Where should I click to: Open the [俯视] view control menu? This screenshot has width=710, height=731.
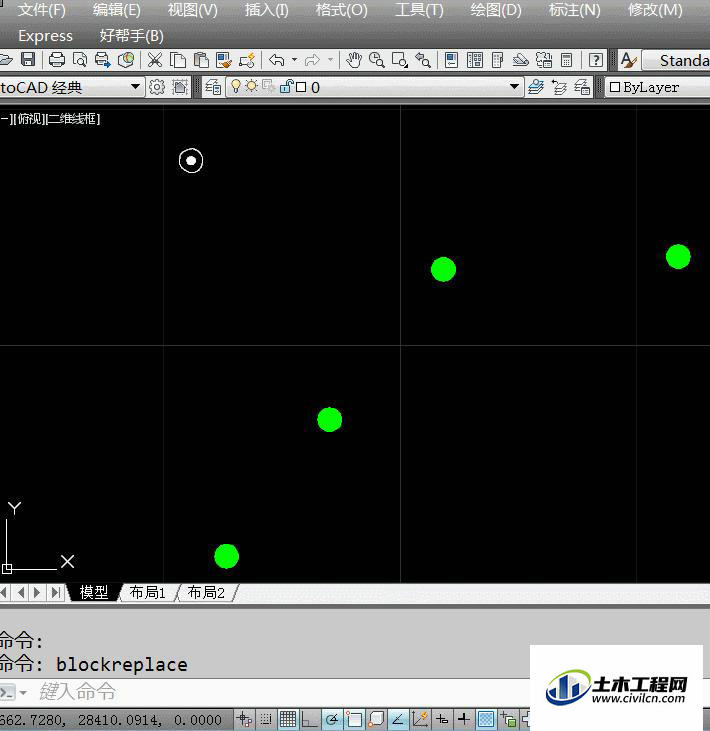[30, 119]
